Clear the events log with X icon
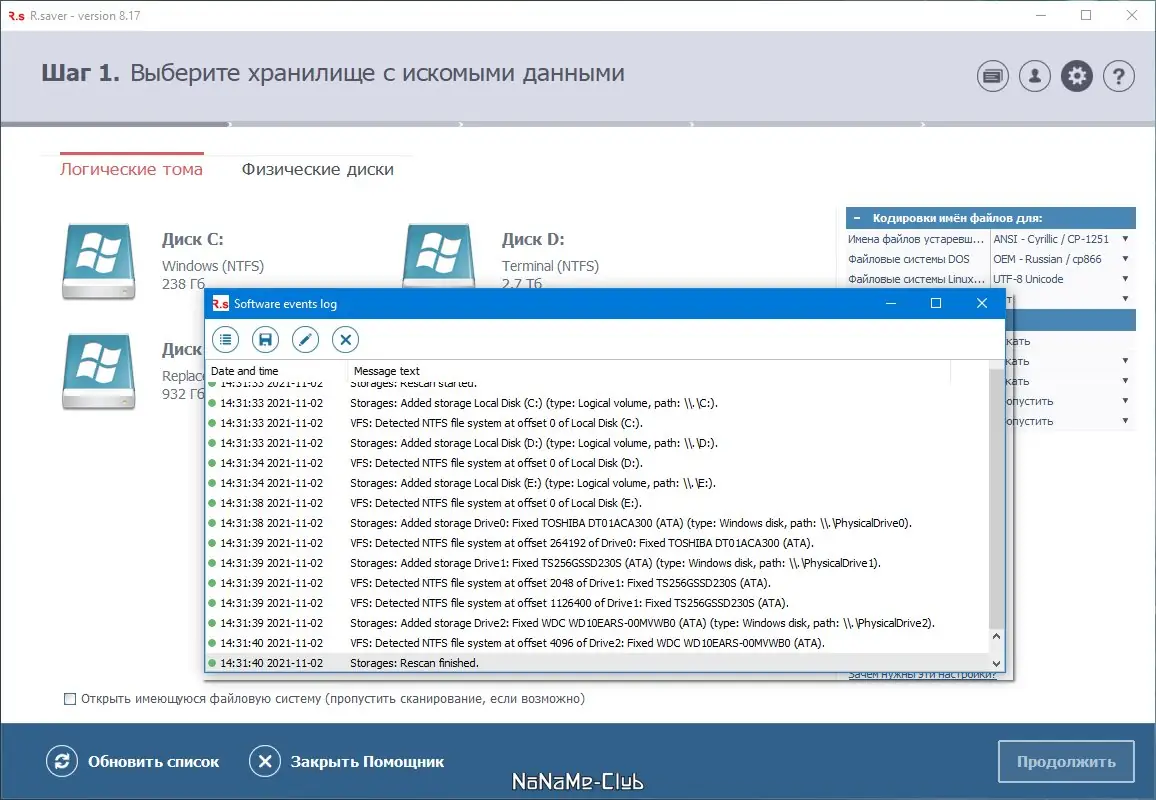Viewport: 1156px width, 800px height. point(345,339)
